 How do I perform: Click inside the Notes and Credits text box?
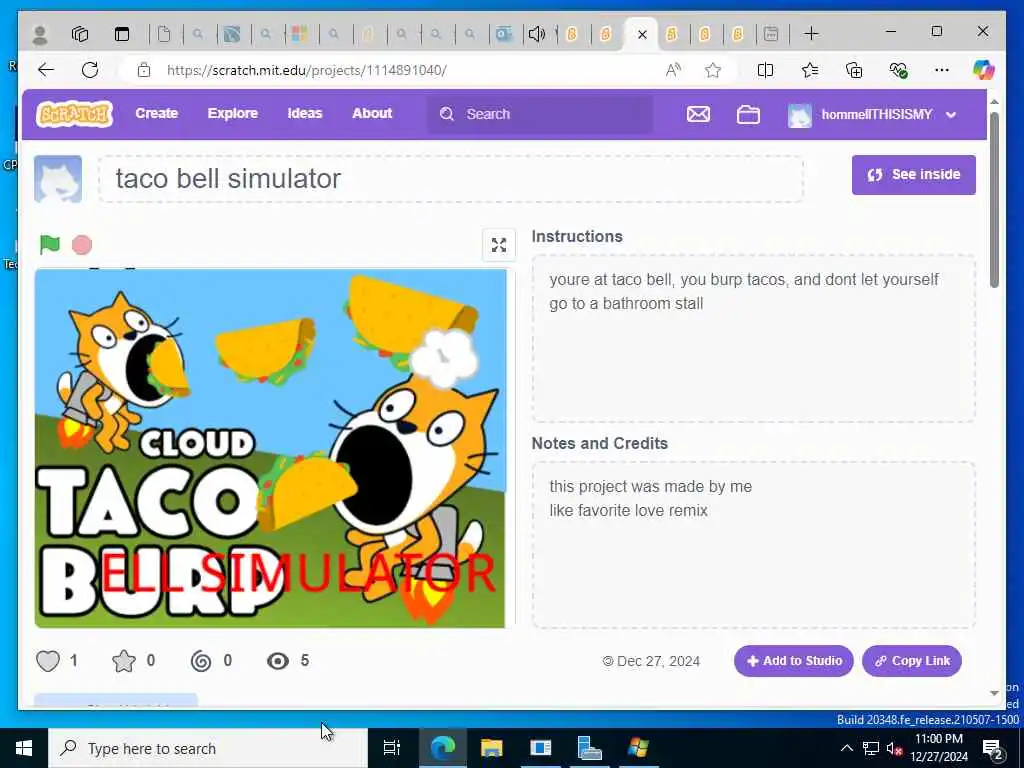(x=754, y=545)
